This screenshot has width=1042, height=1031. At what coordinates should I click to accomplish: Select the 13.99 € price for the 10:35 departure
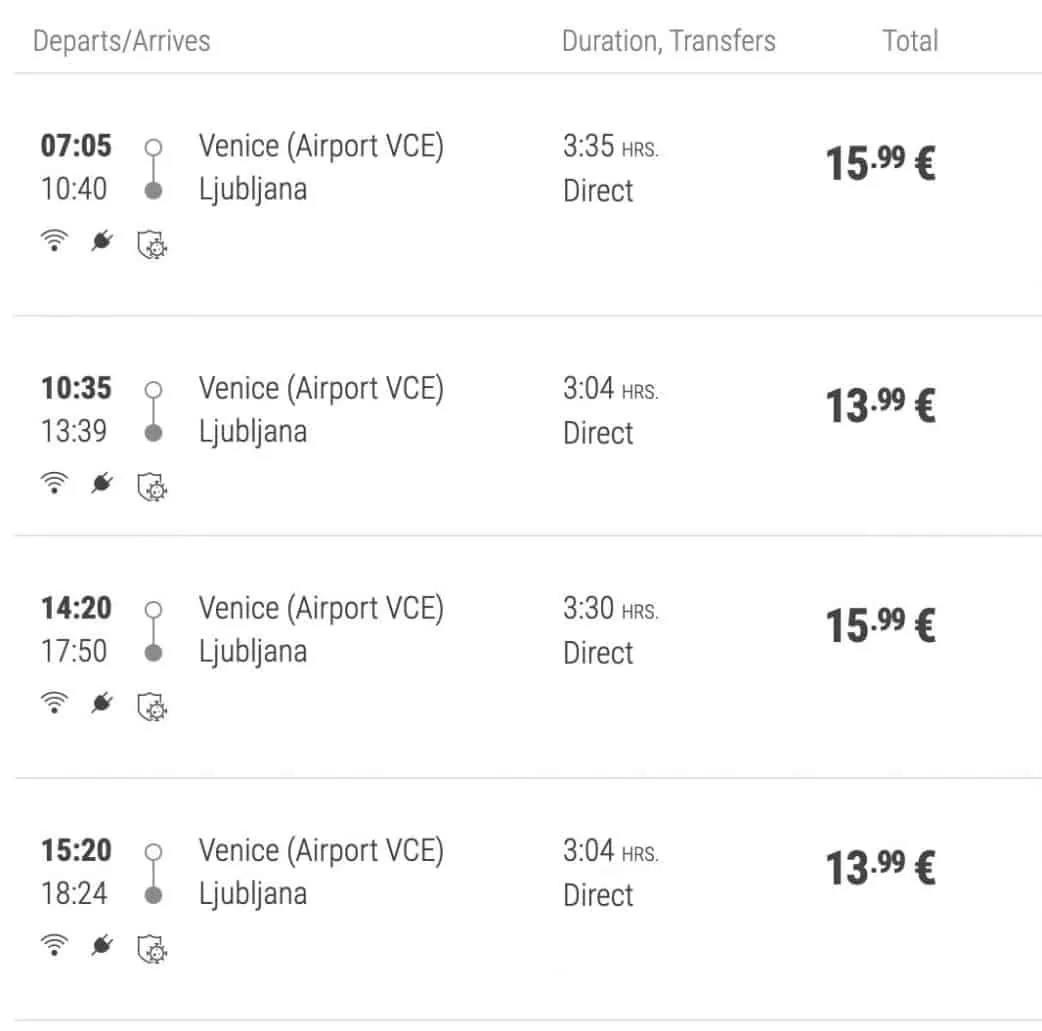[x=879, y=406]
